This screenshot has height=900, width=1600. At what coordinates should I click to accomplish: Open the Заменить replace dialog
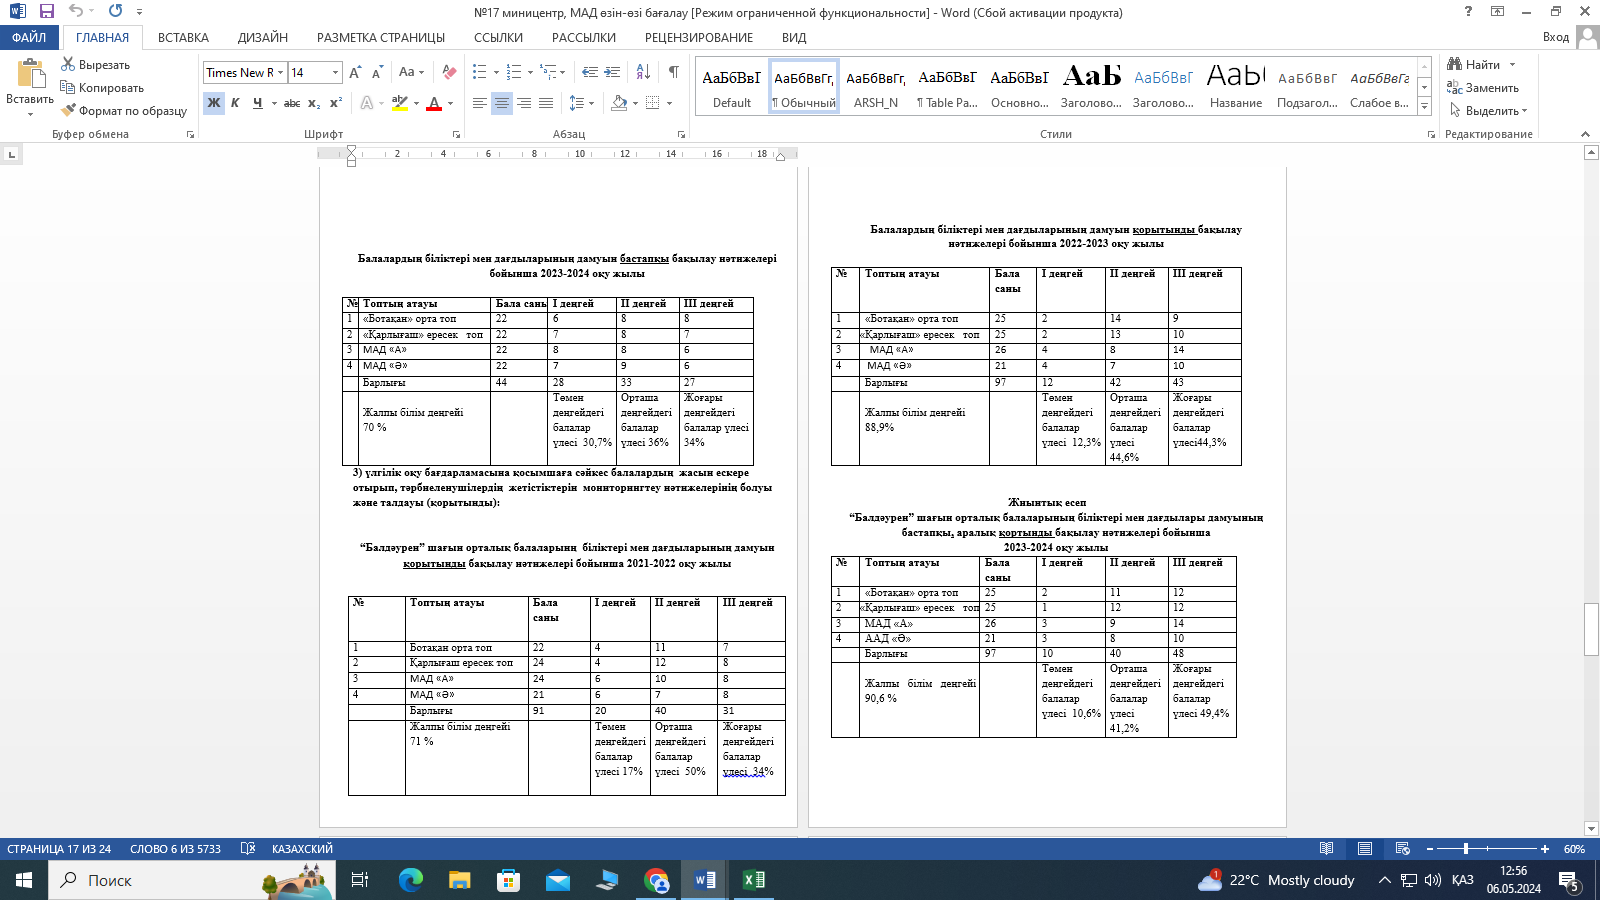(x=1483, y=87)
